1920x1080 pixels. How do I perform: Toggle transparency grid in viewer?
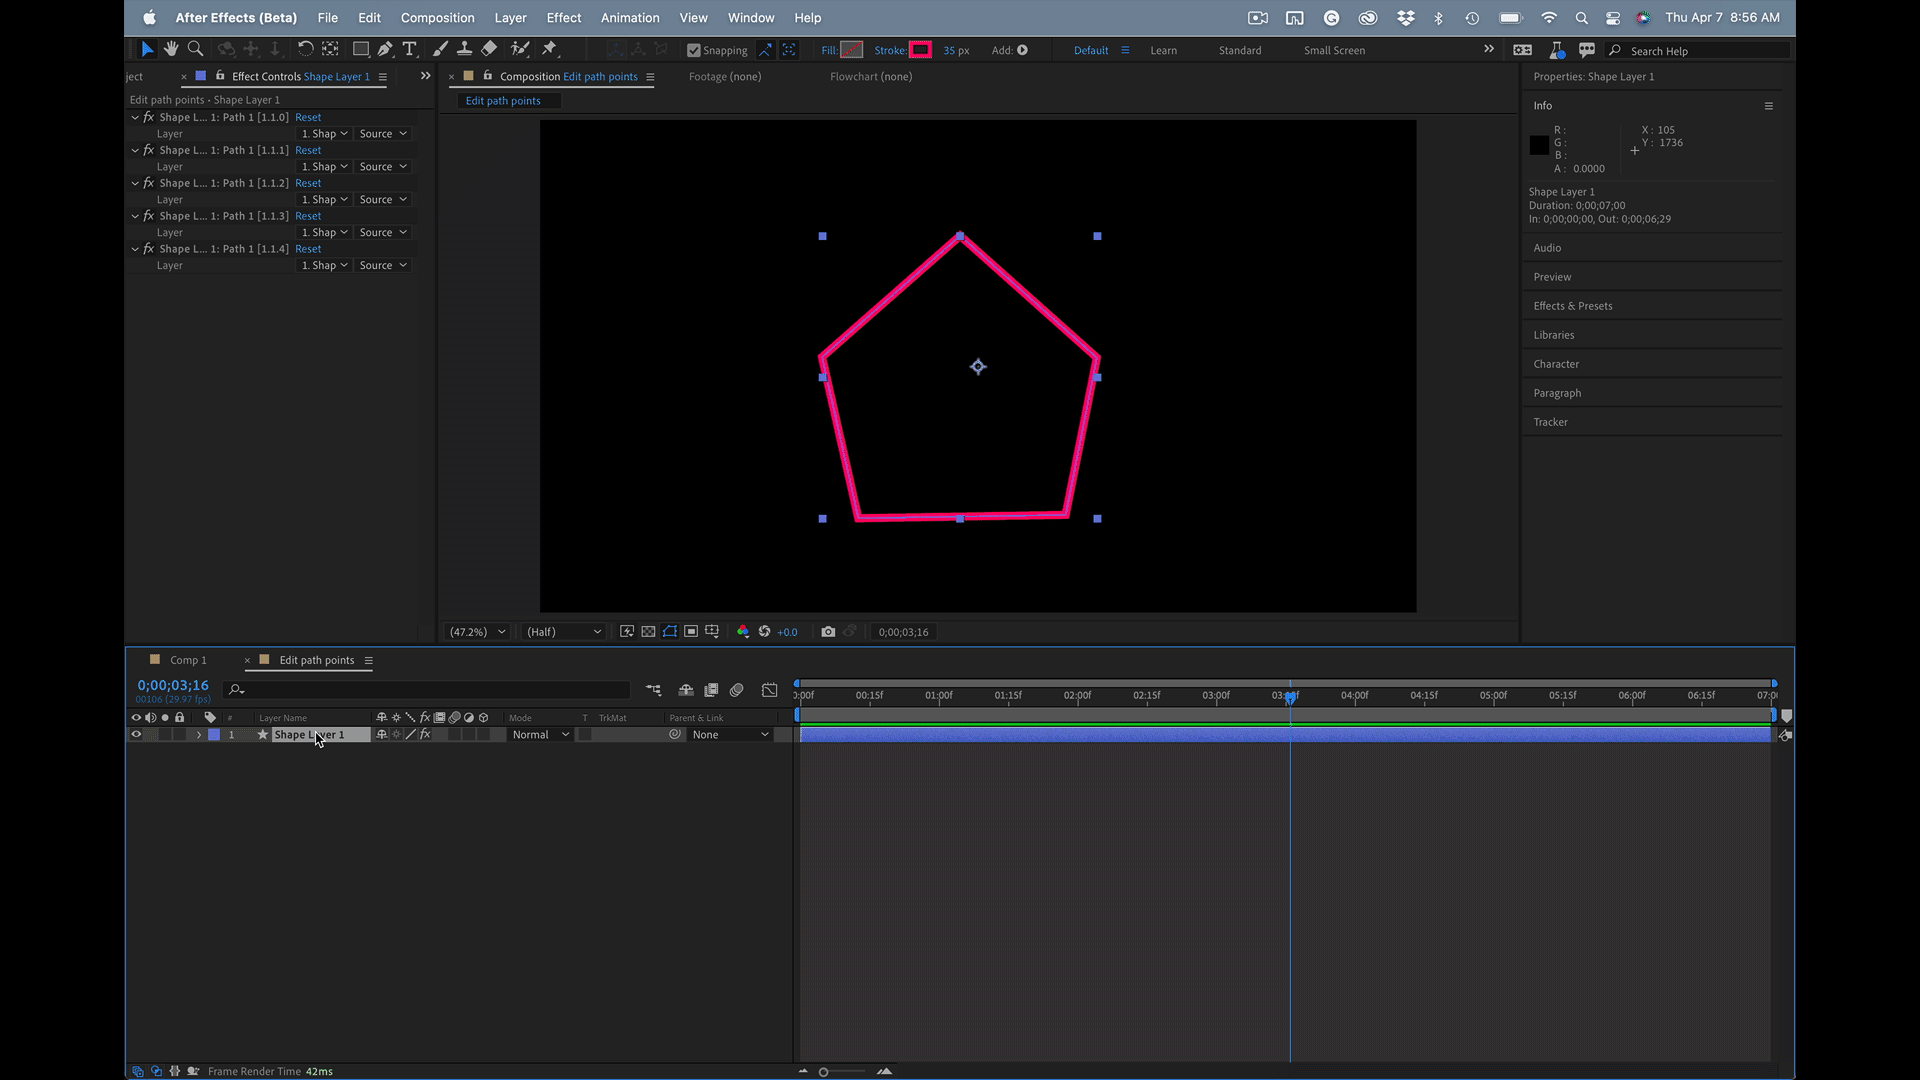point(648,632)
